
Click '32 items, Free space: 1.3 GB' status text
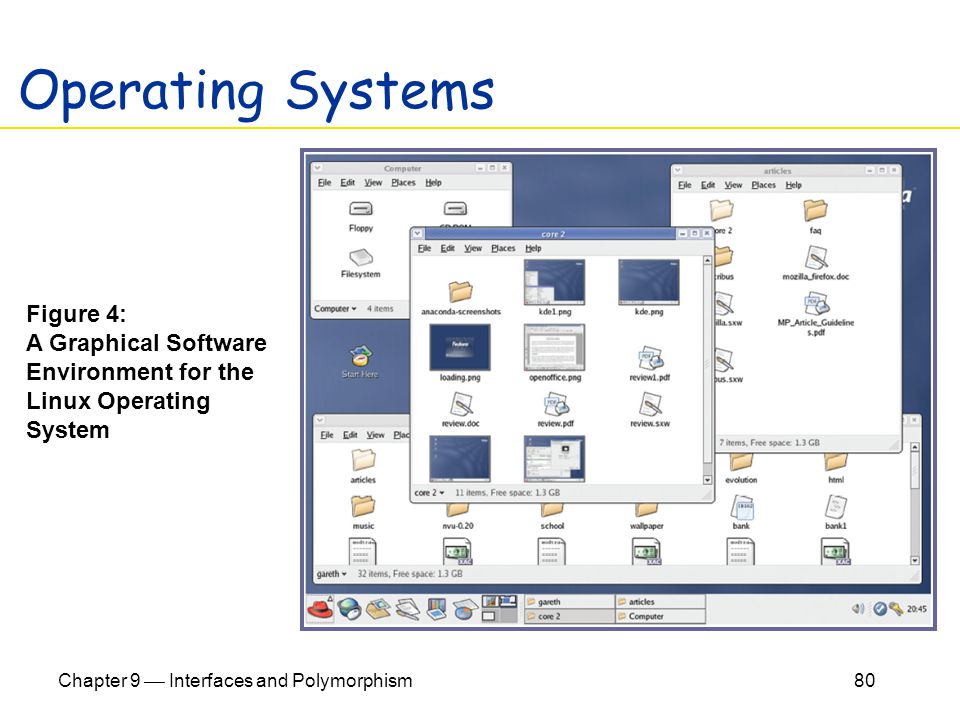410,574
